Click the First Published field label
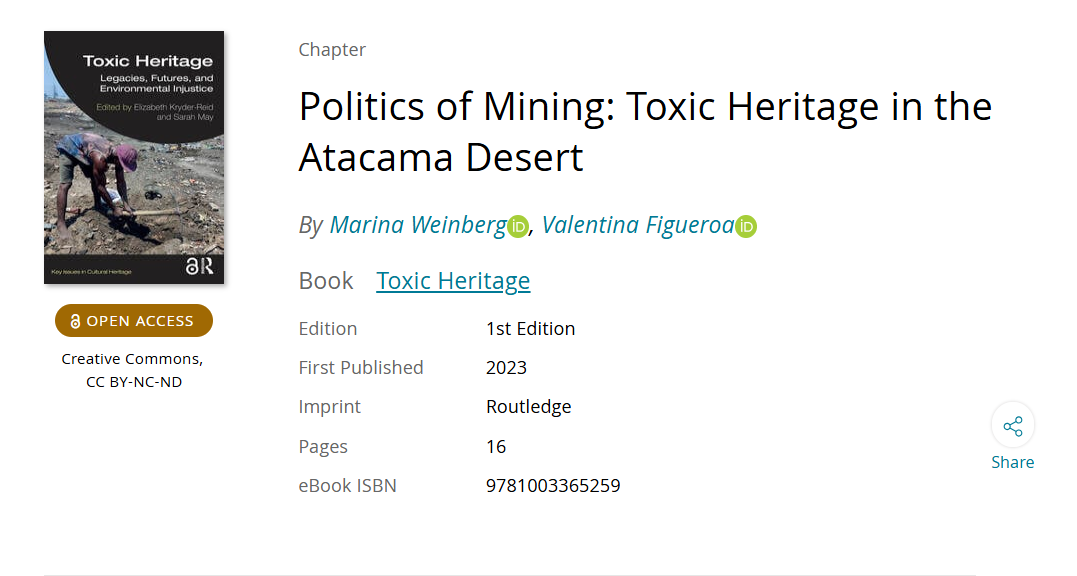The width and height of the screenshot is (1077, 576). click(x=361, y=368)
